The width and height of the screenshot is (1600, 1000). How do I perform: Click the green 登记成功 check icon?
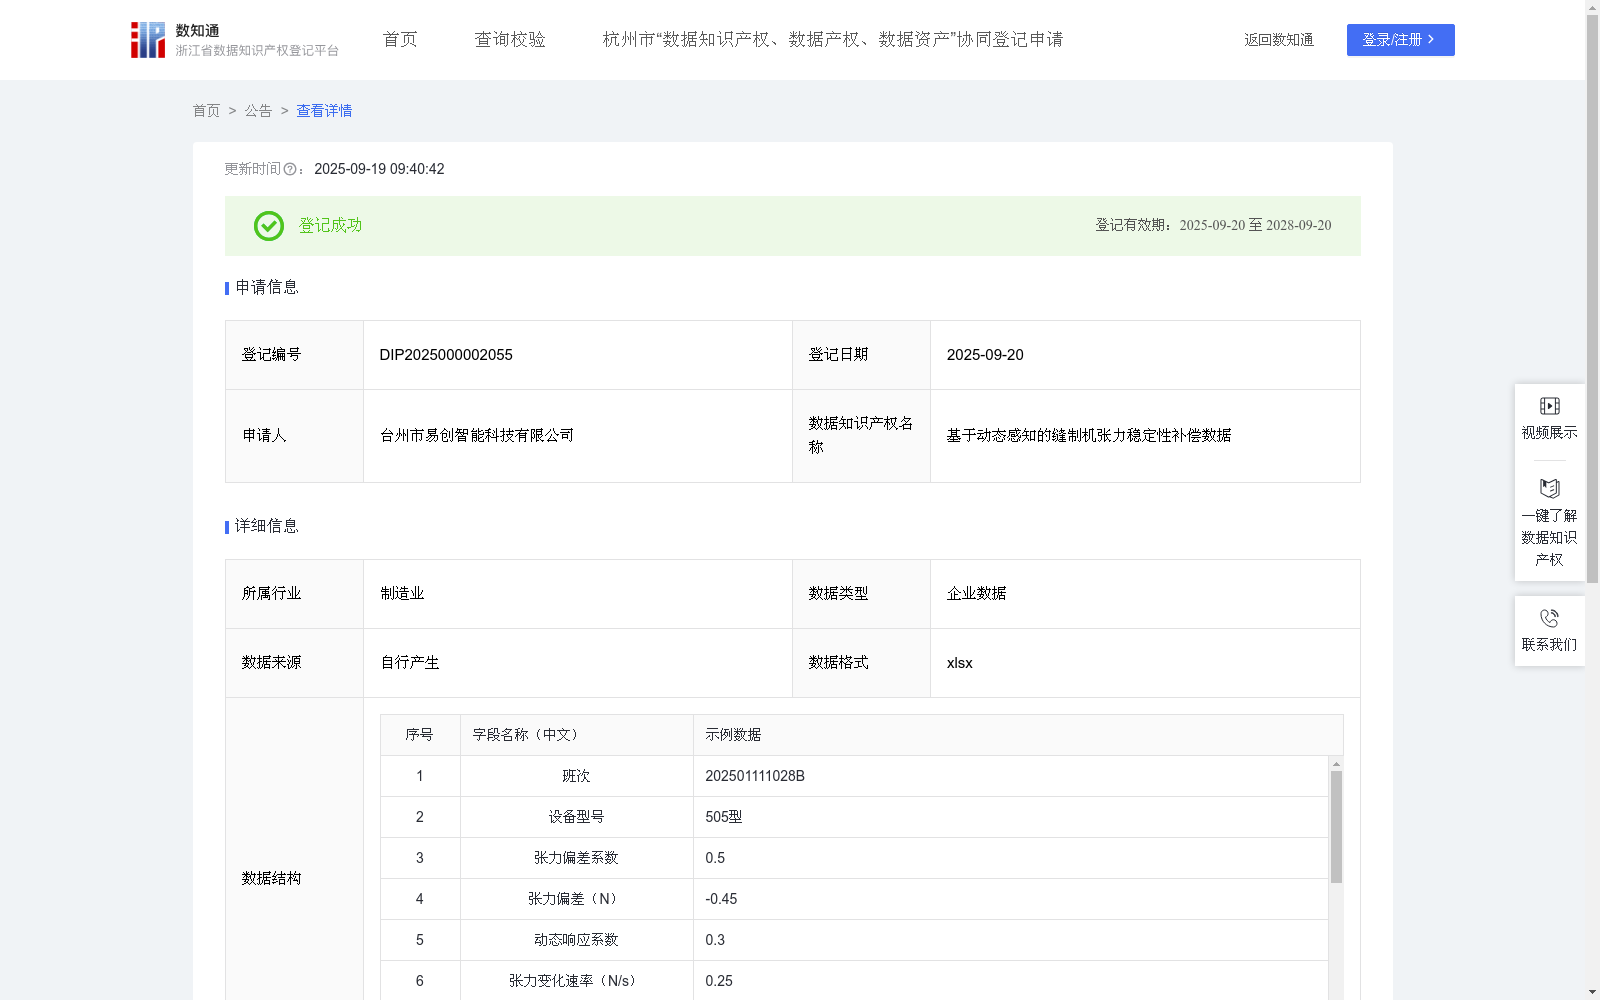coord(268,226)
